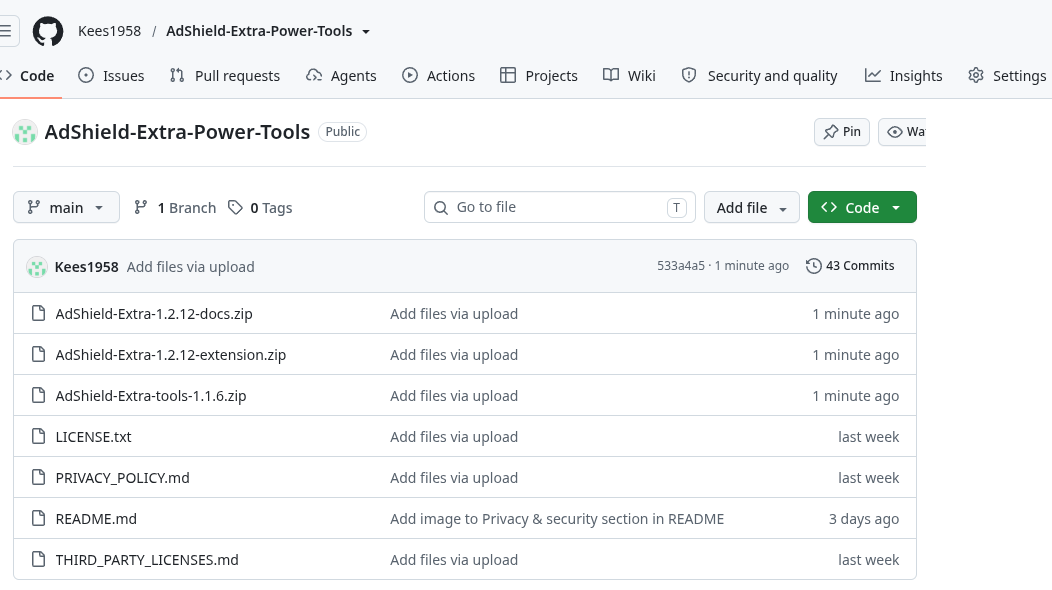Click file icon next to AdShield-Extra-1.2.12-docs.zip

[x=38, y=313]
